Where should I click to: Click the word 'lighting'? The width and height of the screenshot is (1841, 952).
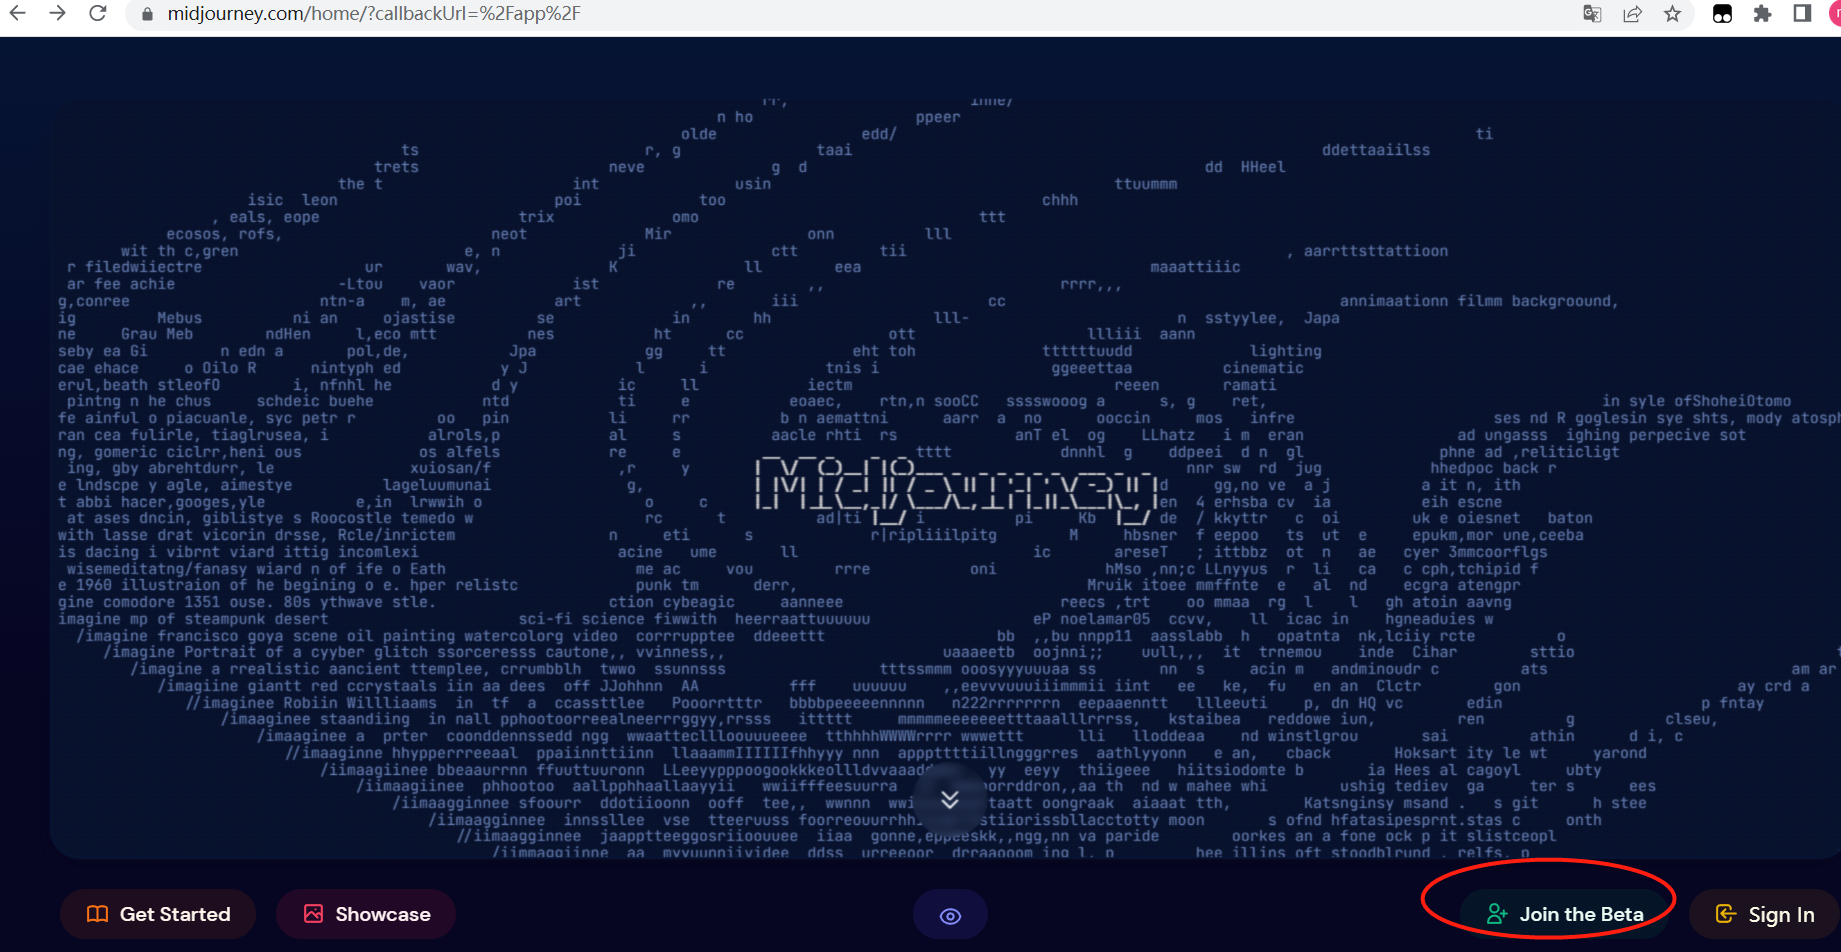click(x=1286, y=351)
